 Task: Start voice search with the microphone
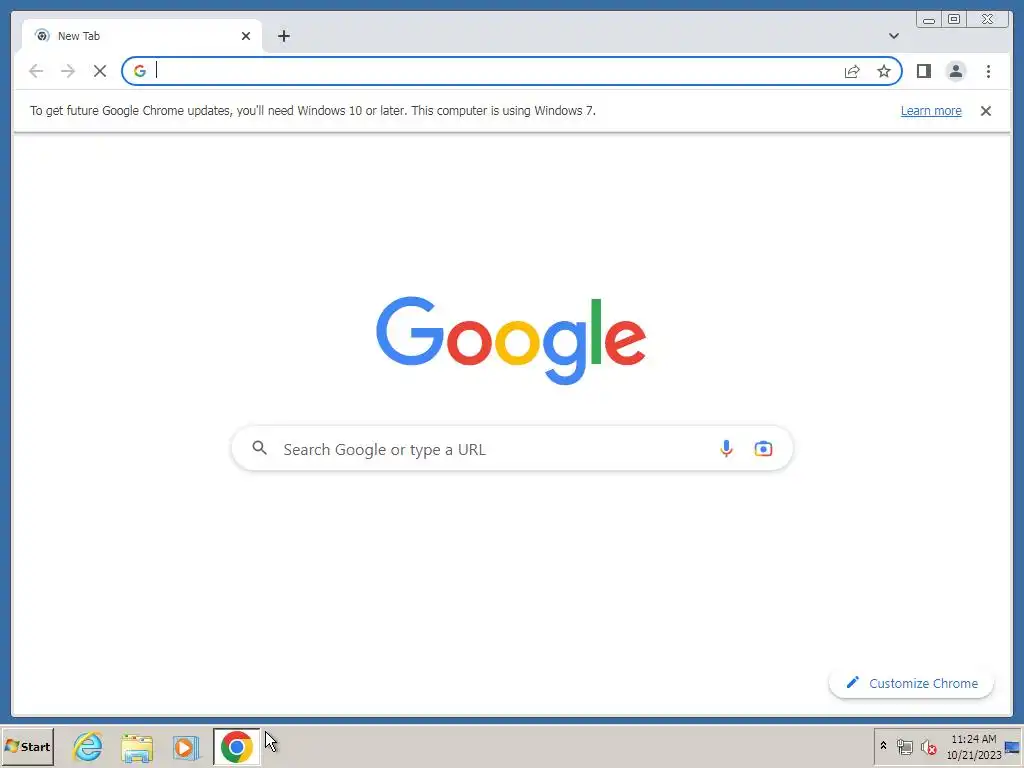click(x=726, y=449)
